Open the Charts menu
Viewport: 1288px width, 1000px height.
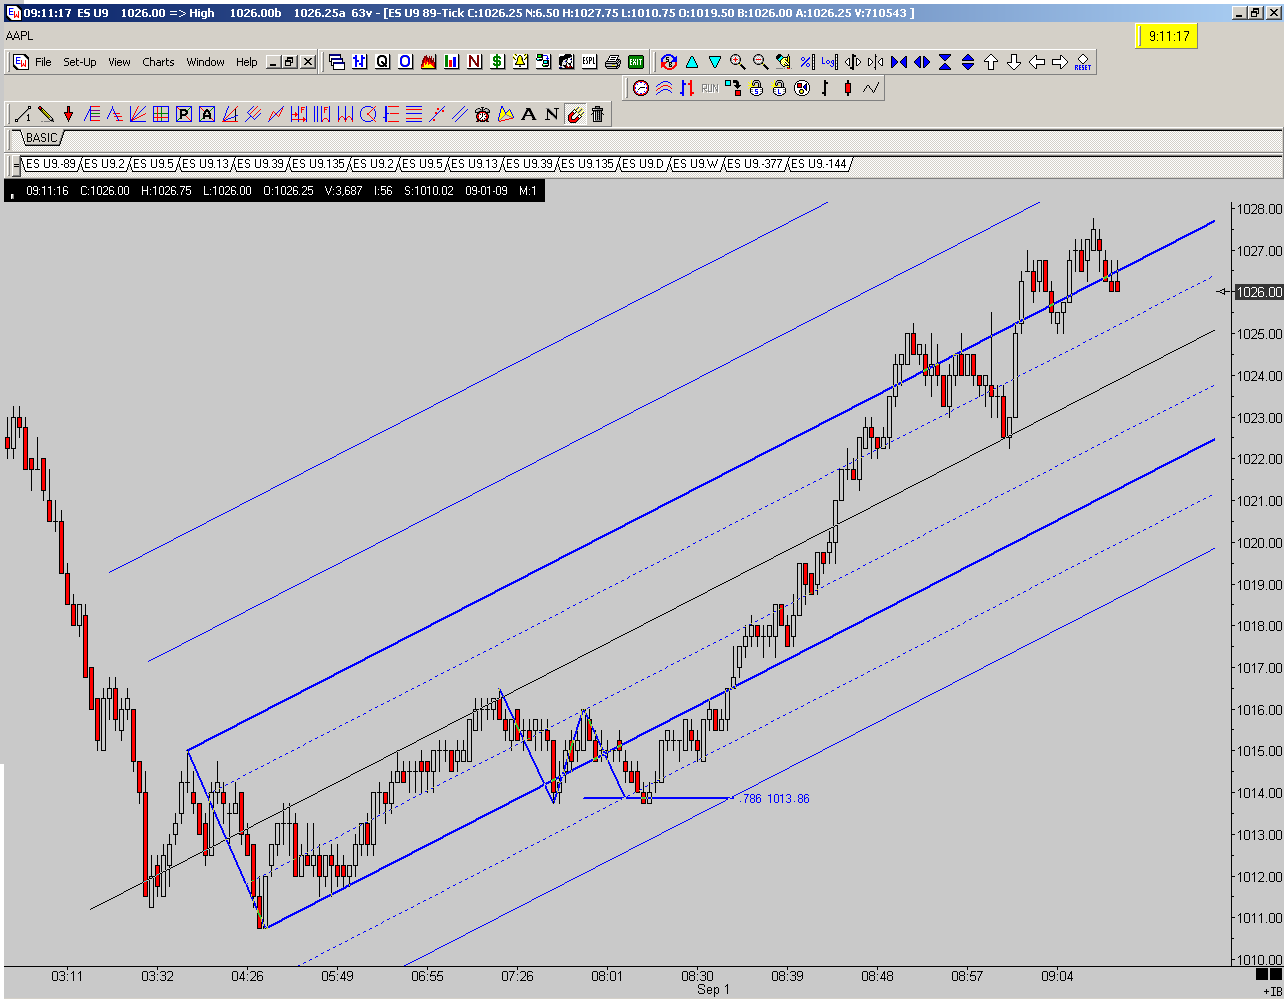tap(158, 62)
